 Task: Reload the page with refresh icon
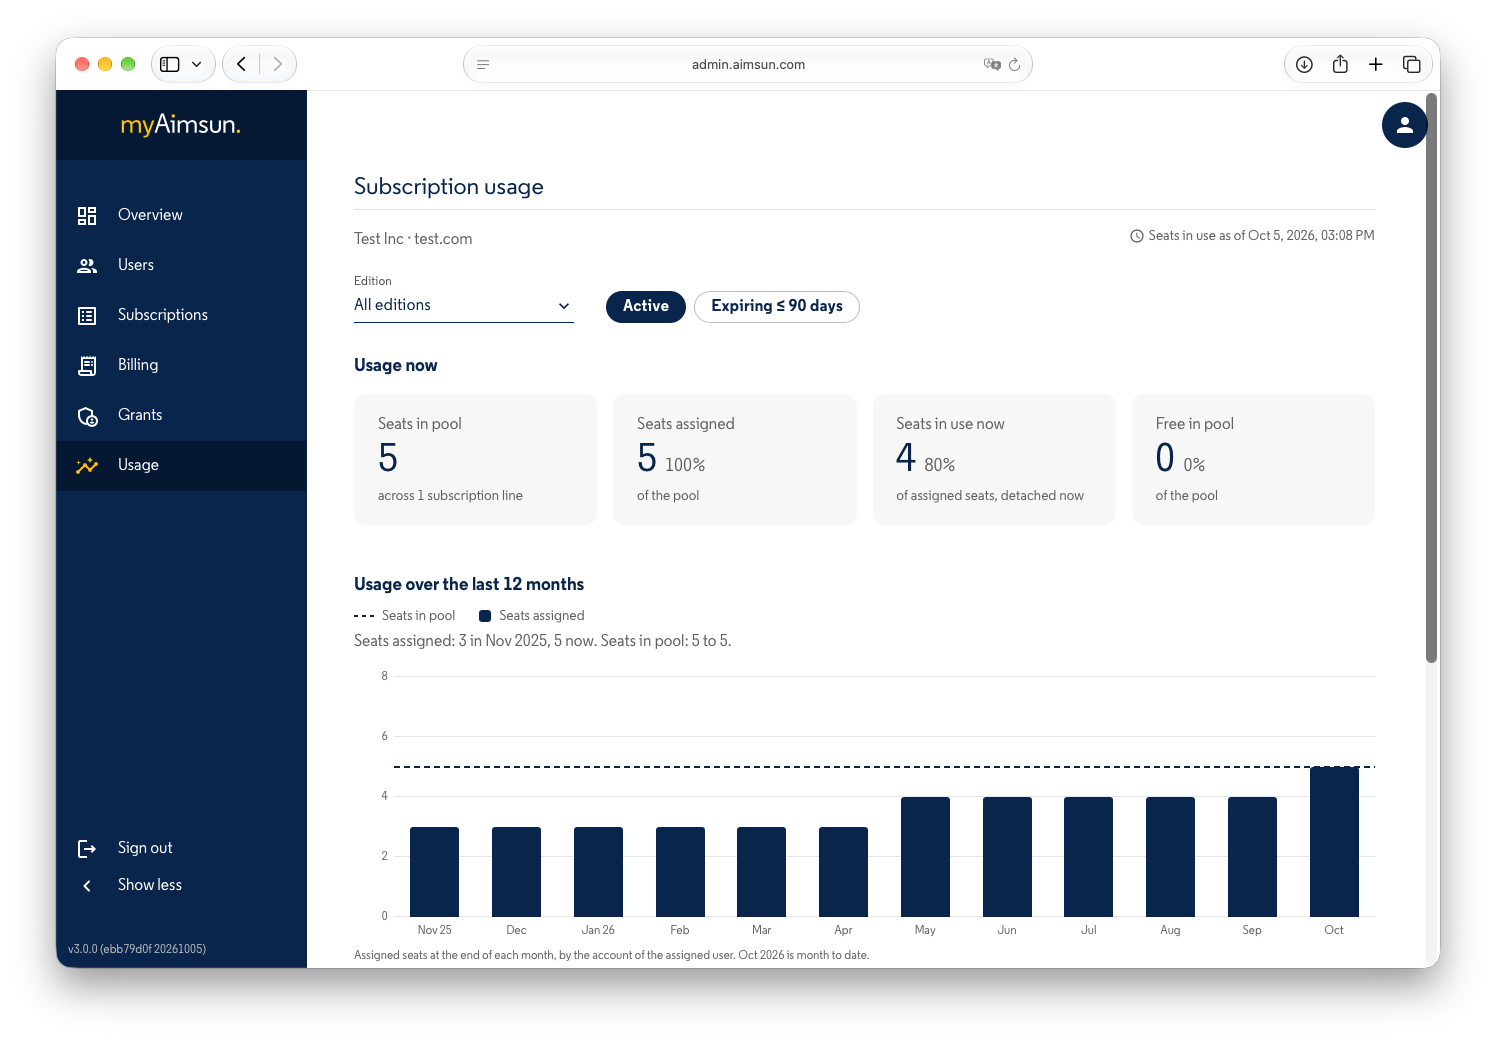tap(1014, 64)
